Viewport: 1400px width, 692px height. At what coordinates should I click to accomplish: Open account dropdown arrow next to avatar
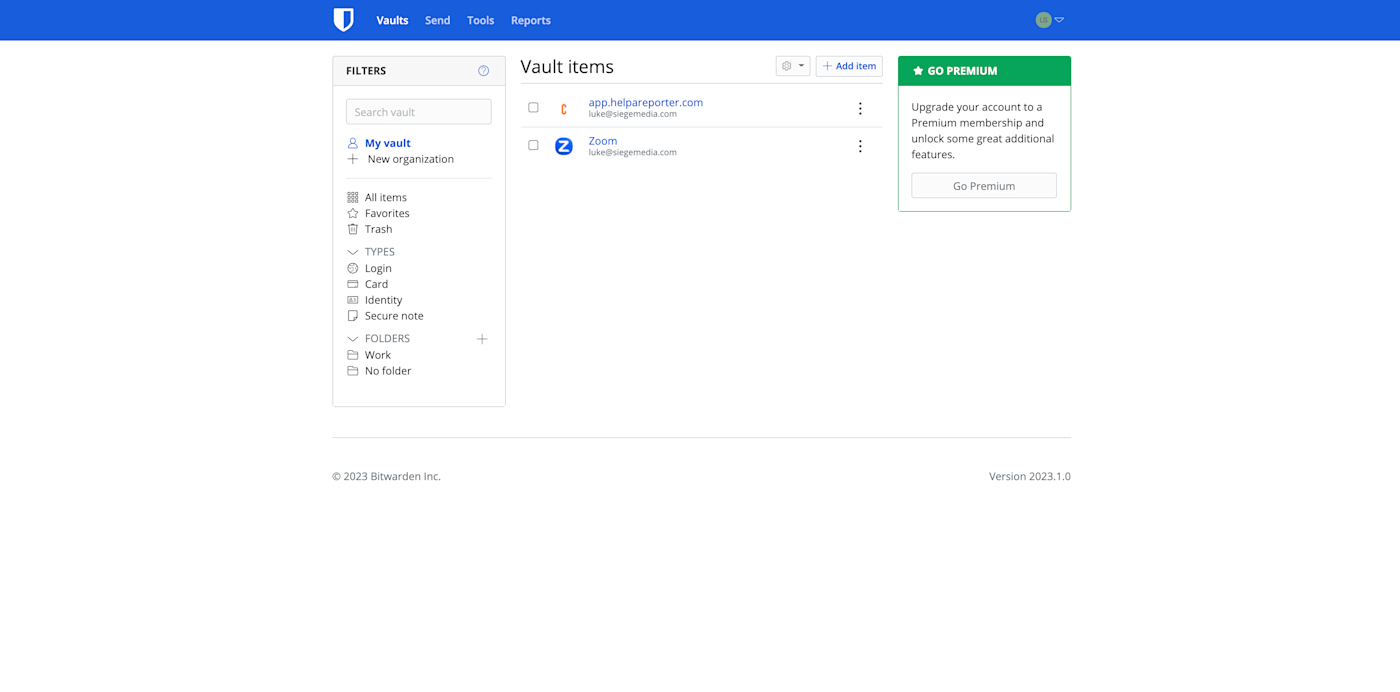1059,20
